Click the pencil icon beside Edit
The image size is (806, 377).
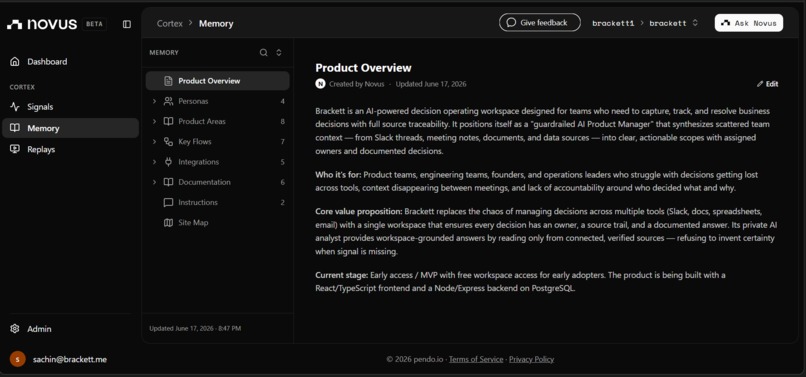click(x=760, y=84)
